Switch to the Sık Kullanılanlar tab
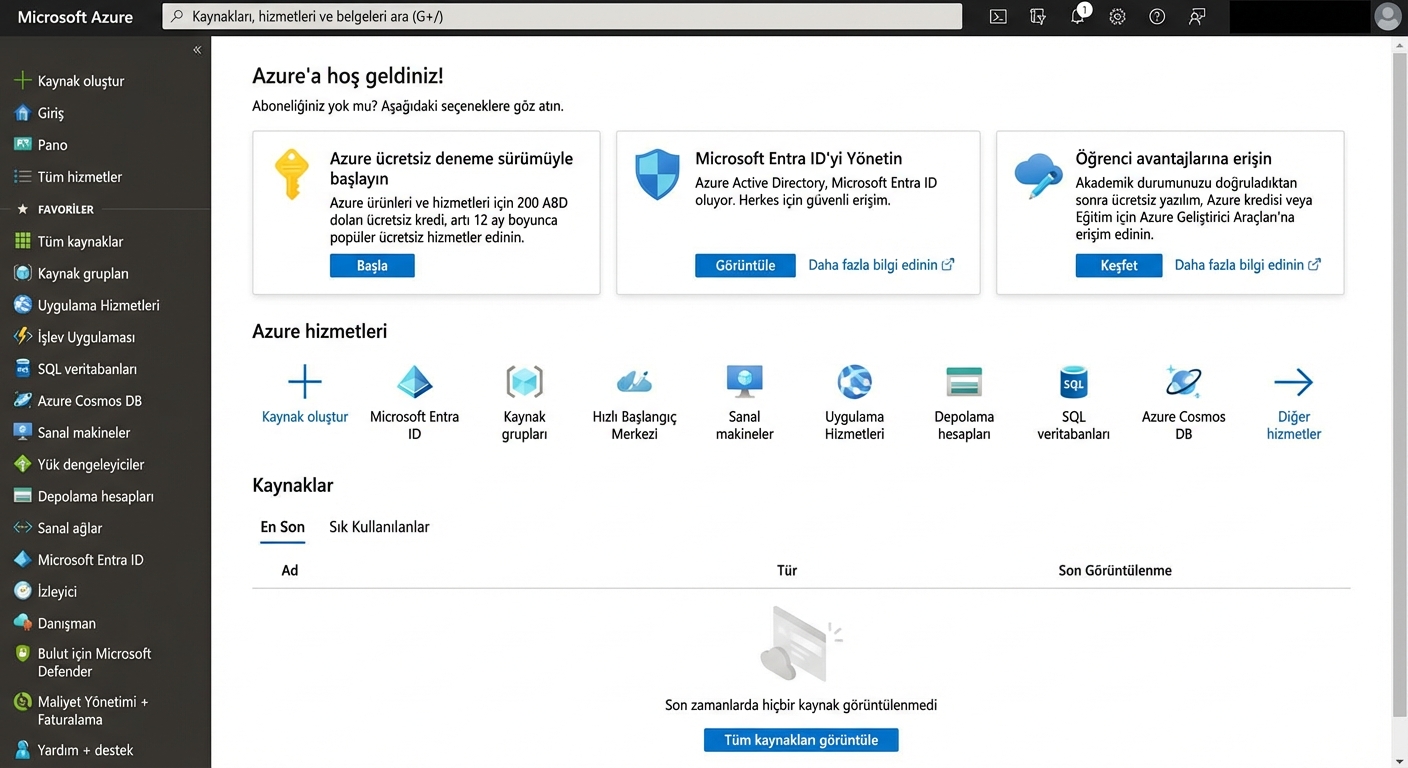The width and height of the screenshot is (1408, 768). point(378,527)
